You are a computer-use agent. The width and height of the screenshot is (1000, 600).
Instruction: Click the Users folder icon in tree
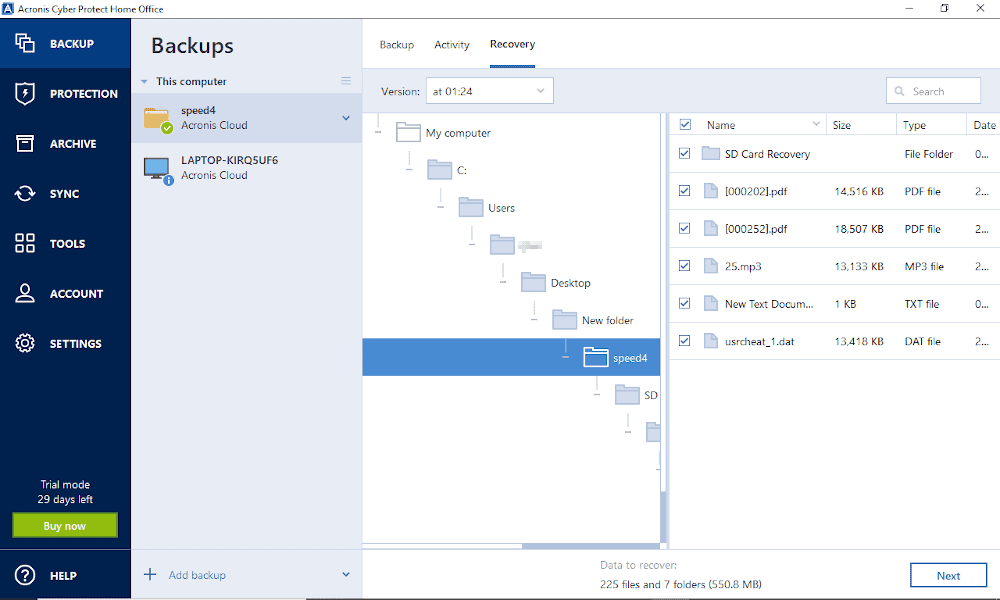click(x=471, y=208)
